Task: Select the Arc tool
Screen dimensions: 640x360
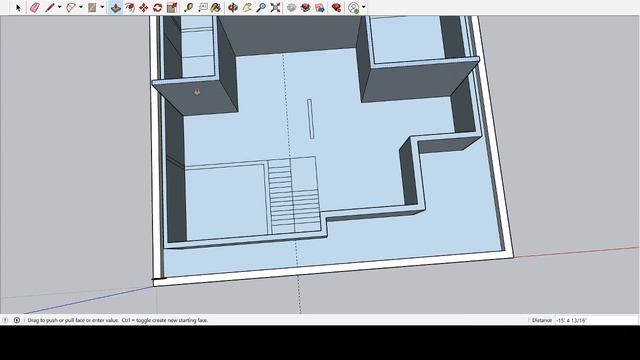Action: pos(71,7)
